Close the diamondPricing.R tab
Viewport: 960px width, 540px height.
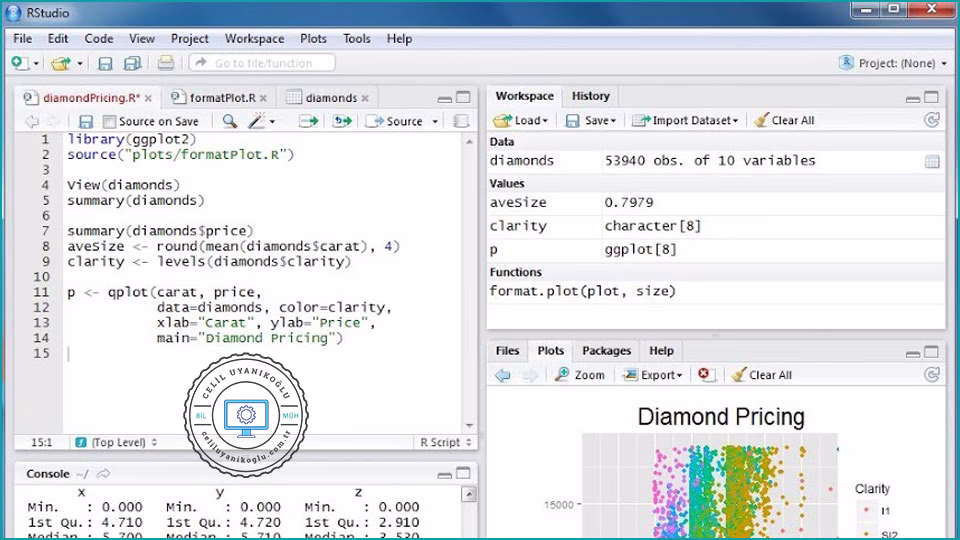pyautogui.click(x=148, y=99)
